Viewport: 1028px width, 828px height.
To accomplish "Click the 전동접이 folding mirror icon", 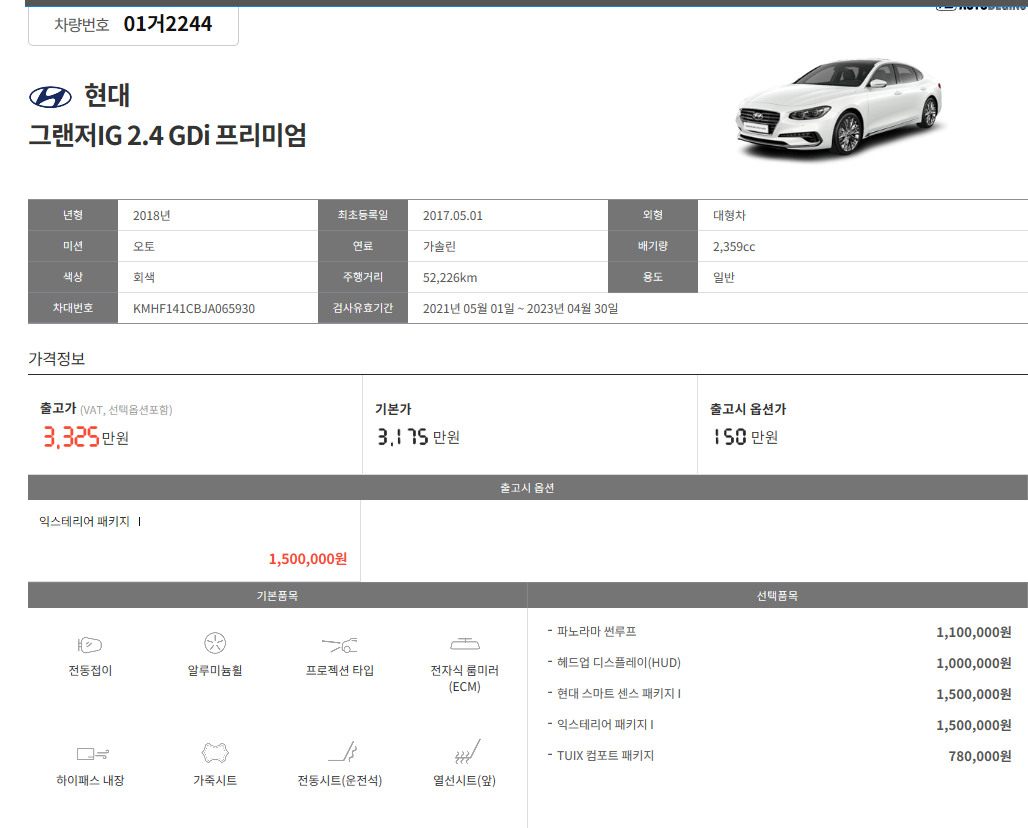I will click(90, 645).
